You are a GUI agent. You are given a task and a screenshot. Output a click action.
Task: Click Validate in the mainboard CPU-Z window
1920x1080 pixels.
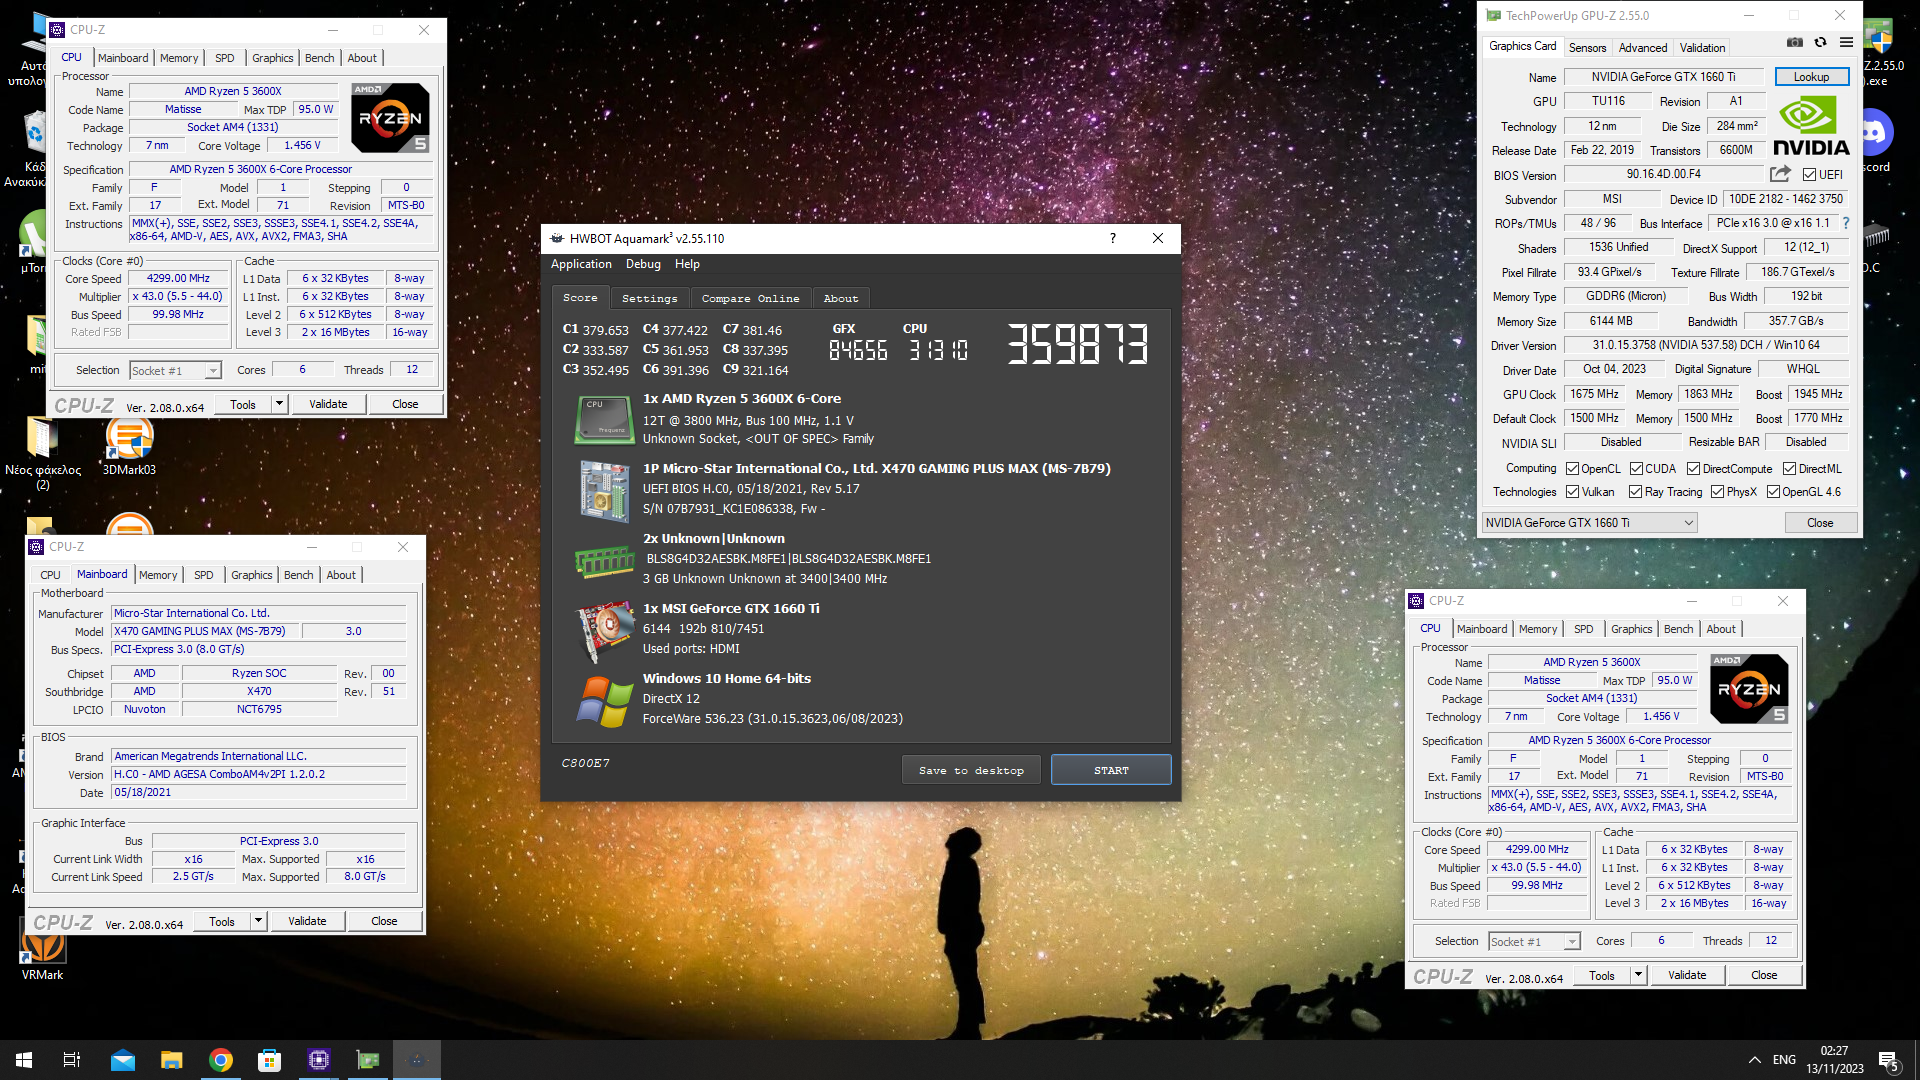coord(307,921)
